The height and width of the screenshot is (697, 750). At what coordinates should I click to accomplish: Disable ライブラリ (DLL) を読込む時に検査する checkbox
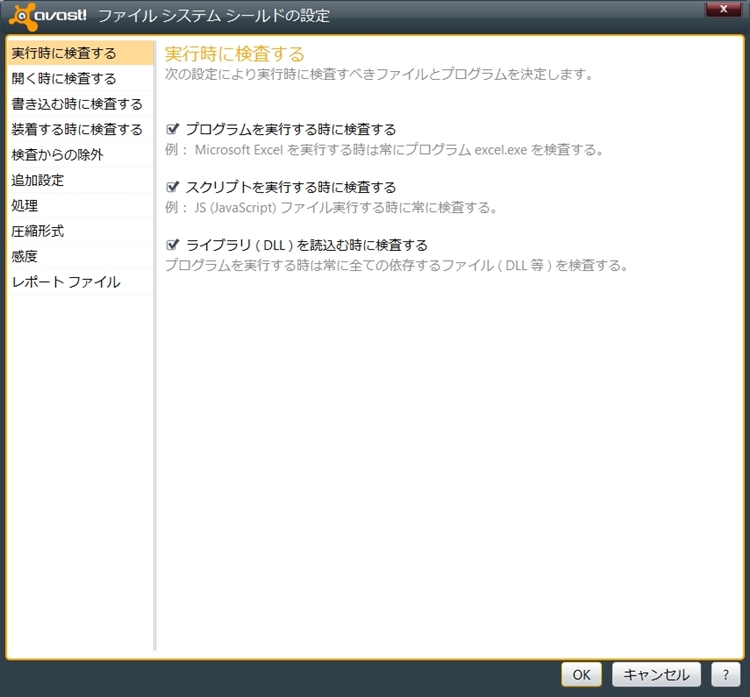172,245
